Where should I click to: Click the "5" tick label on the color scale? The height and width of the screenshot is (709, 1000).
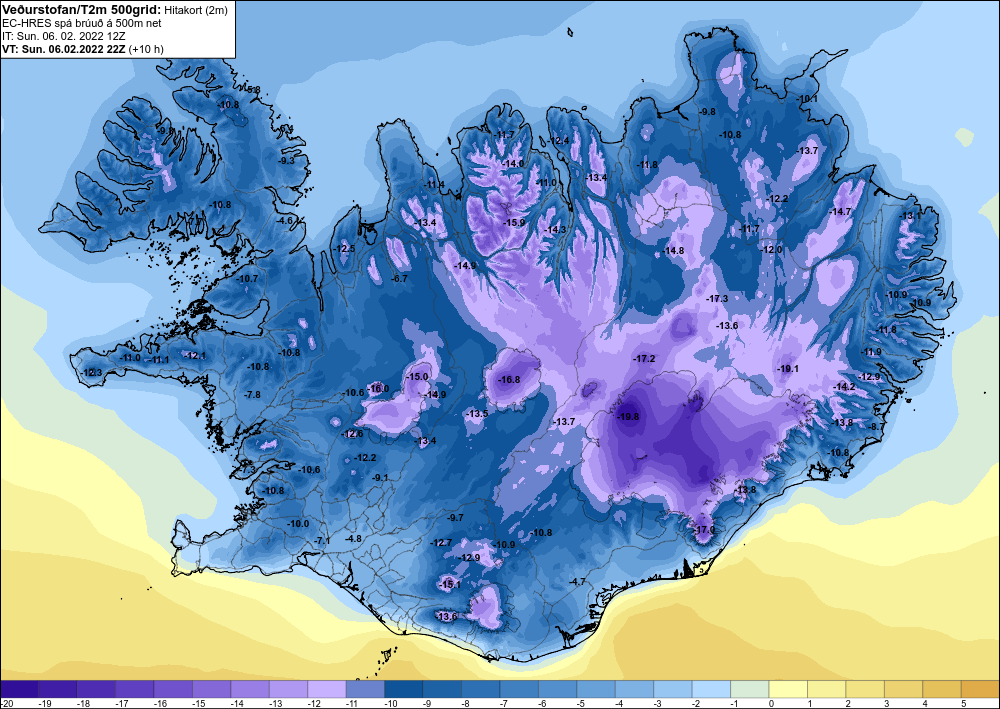point(963,703)
